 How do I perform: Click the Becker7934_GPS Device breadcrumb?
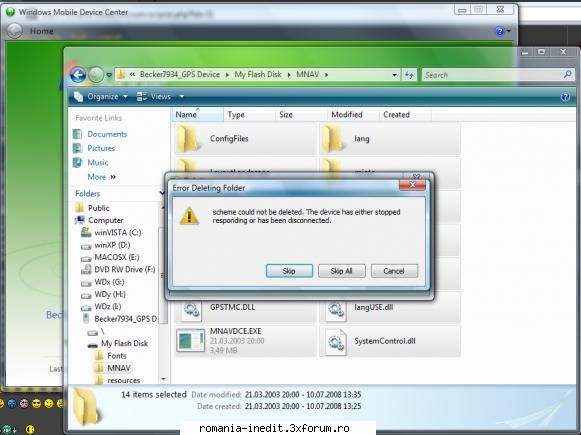click(180, 74)
